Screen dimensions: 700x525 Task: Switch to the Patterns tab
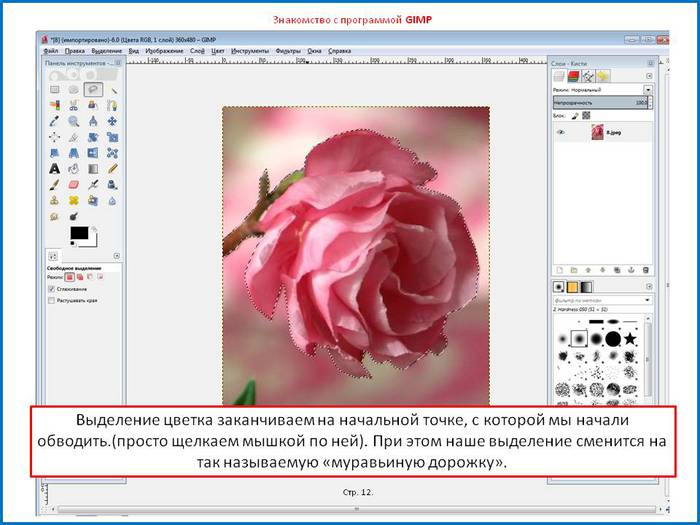click(x=572, y=287)
